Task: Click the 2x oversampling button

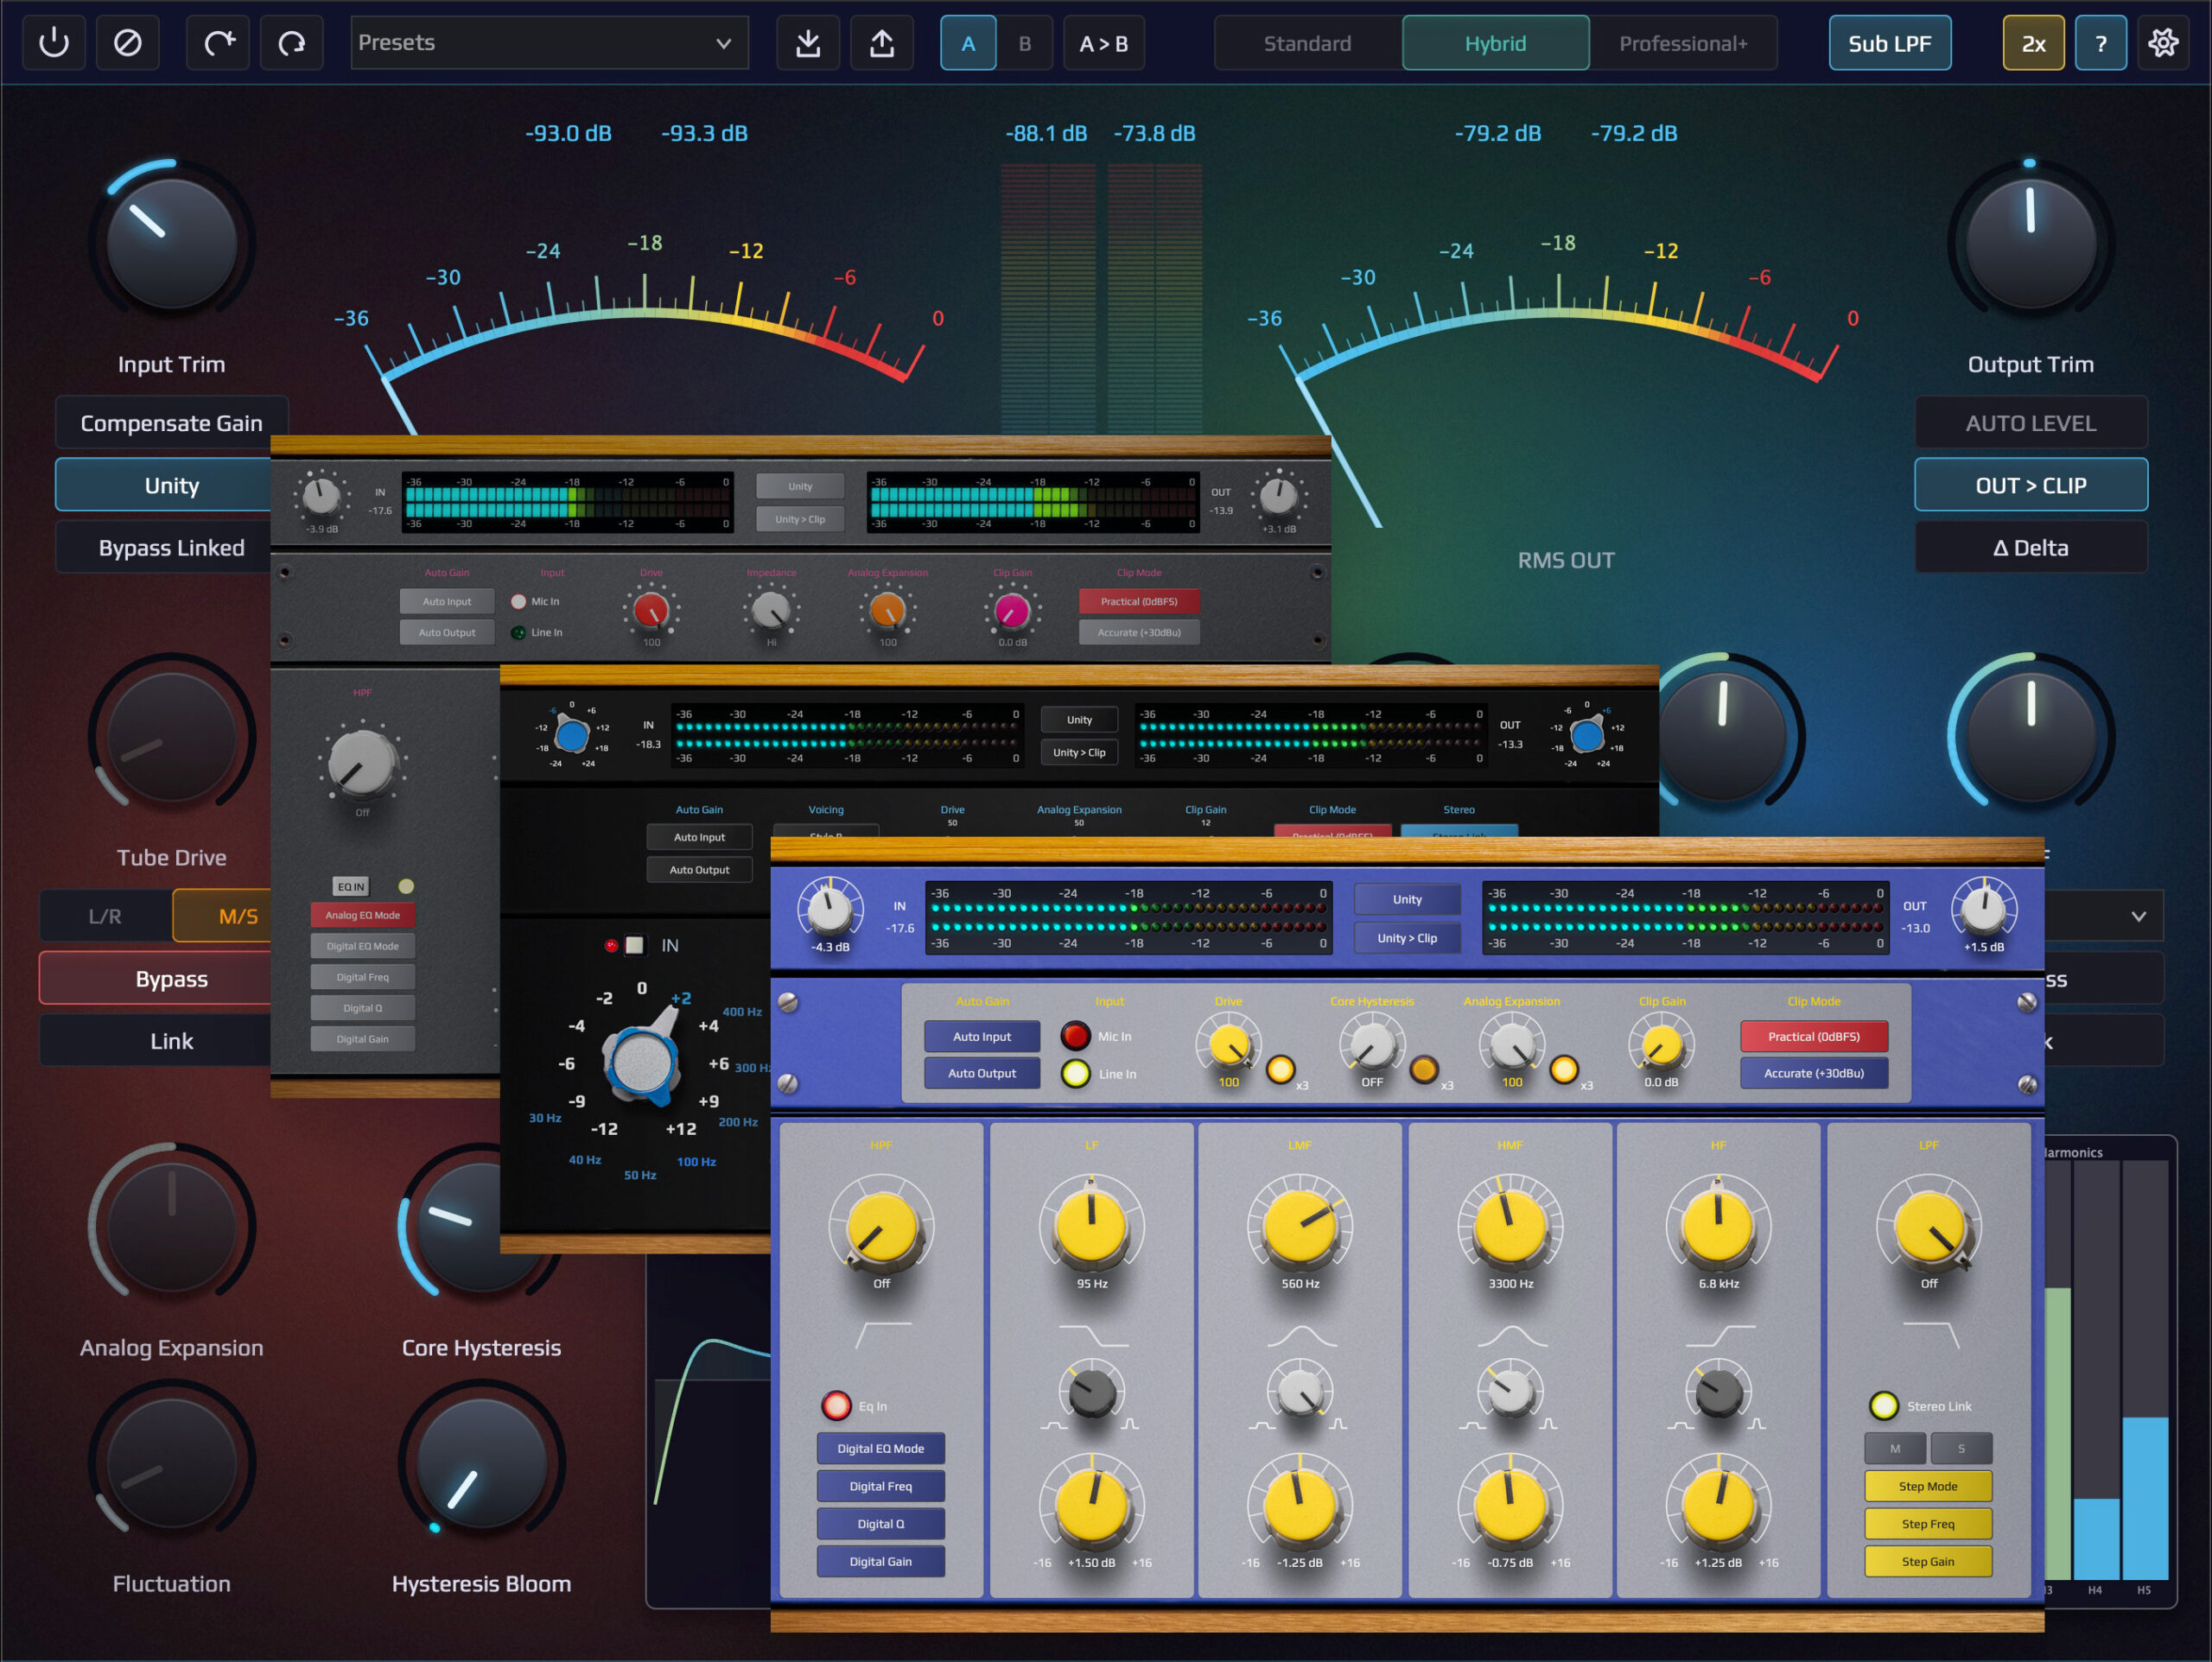Action: pos(2033,43)
